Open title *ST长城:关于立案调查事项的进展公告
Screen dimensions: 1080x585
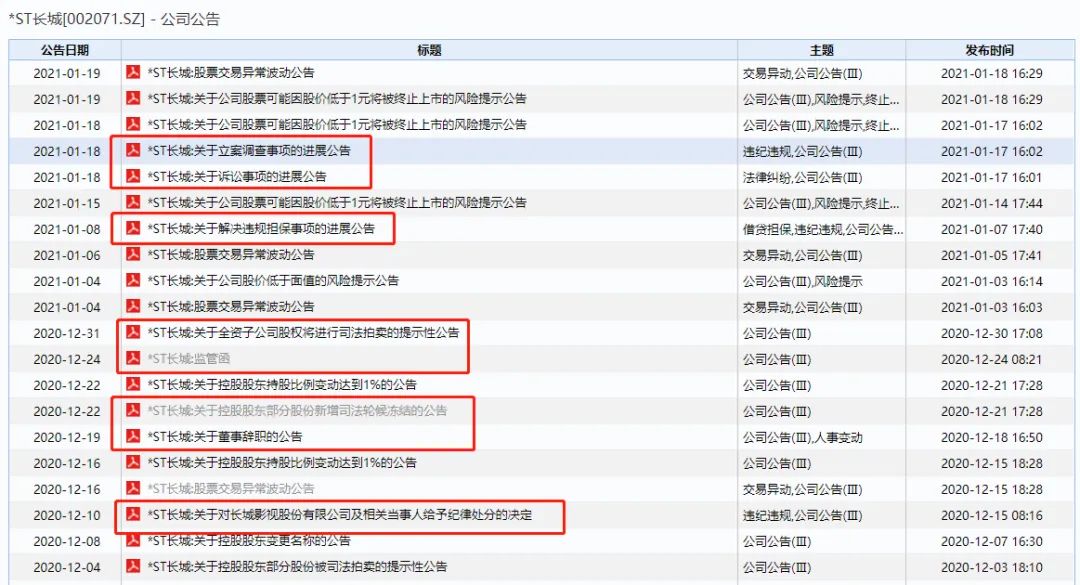point(249,150)
